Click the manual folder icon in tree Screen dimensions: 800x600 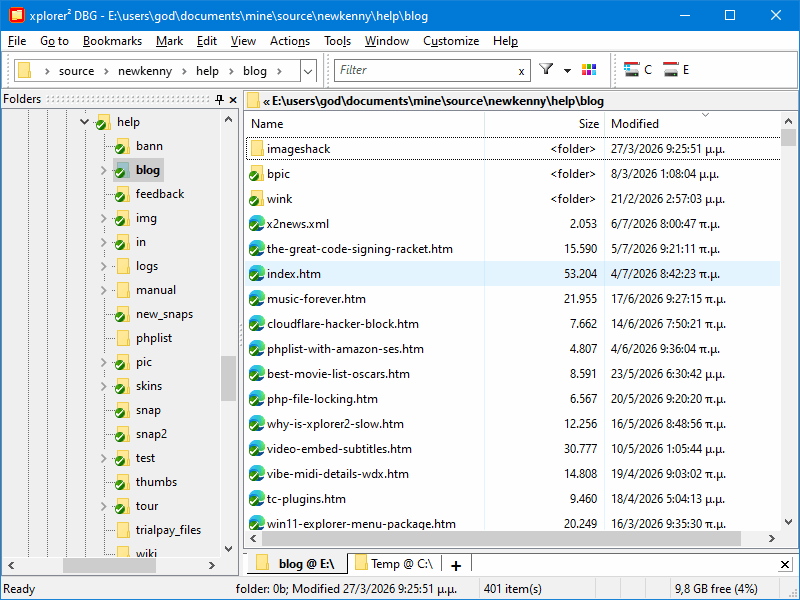(x=122, y=290)
